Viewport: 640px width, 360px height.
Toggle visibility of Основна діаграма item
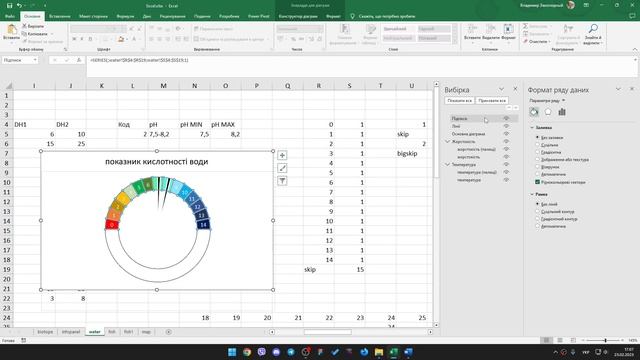click(506, 134)
